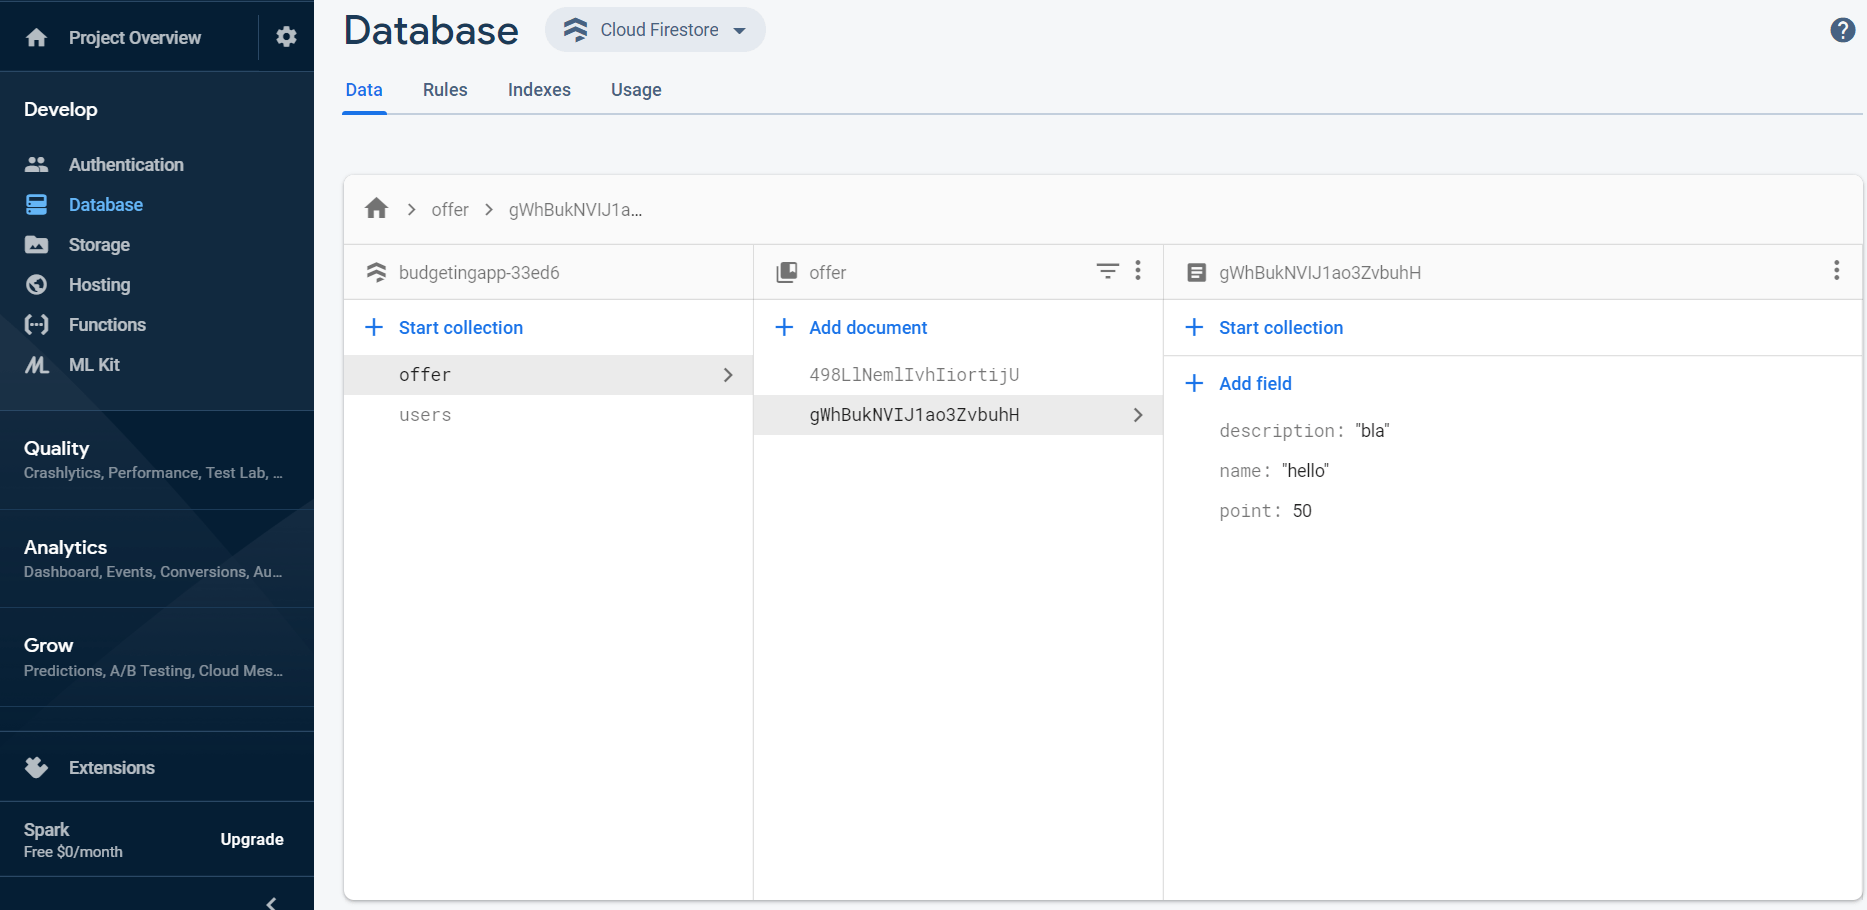Click the Extensions puzzle icon
The height and width of the screenshot is (910, 1867).
[36, 767]
